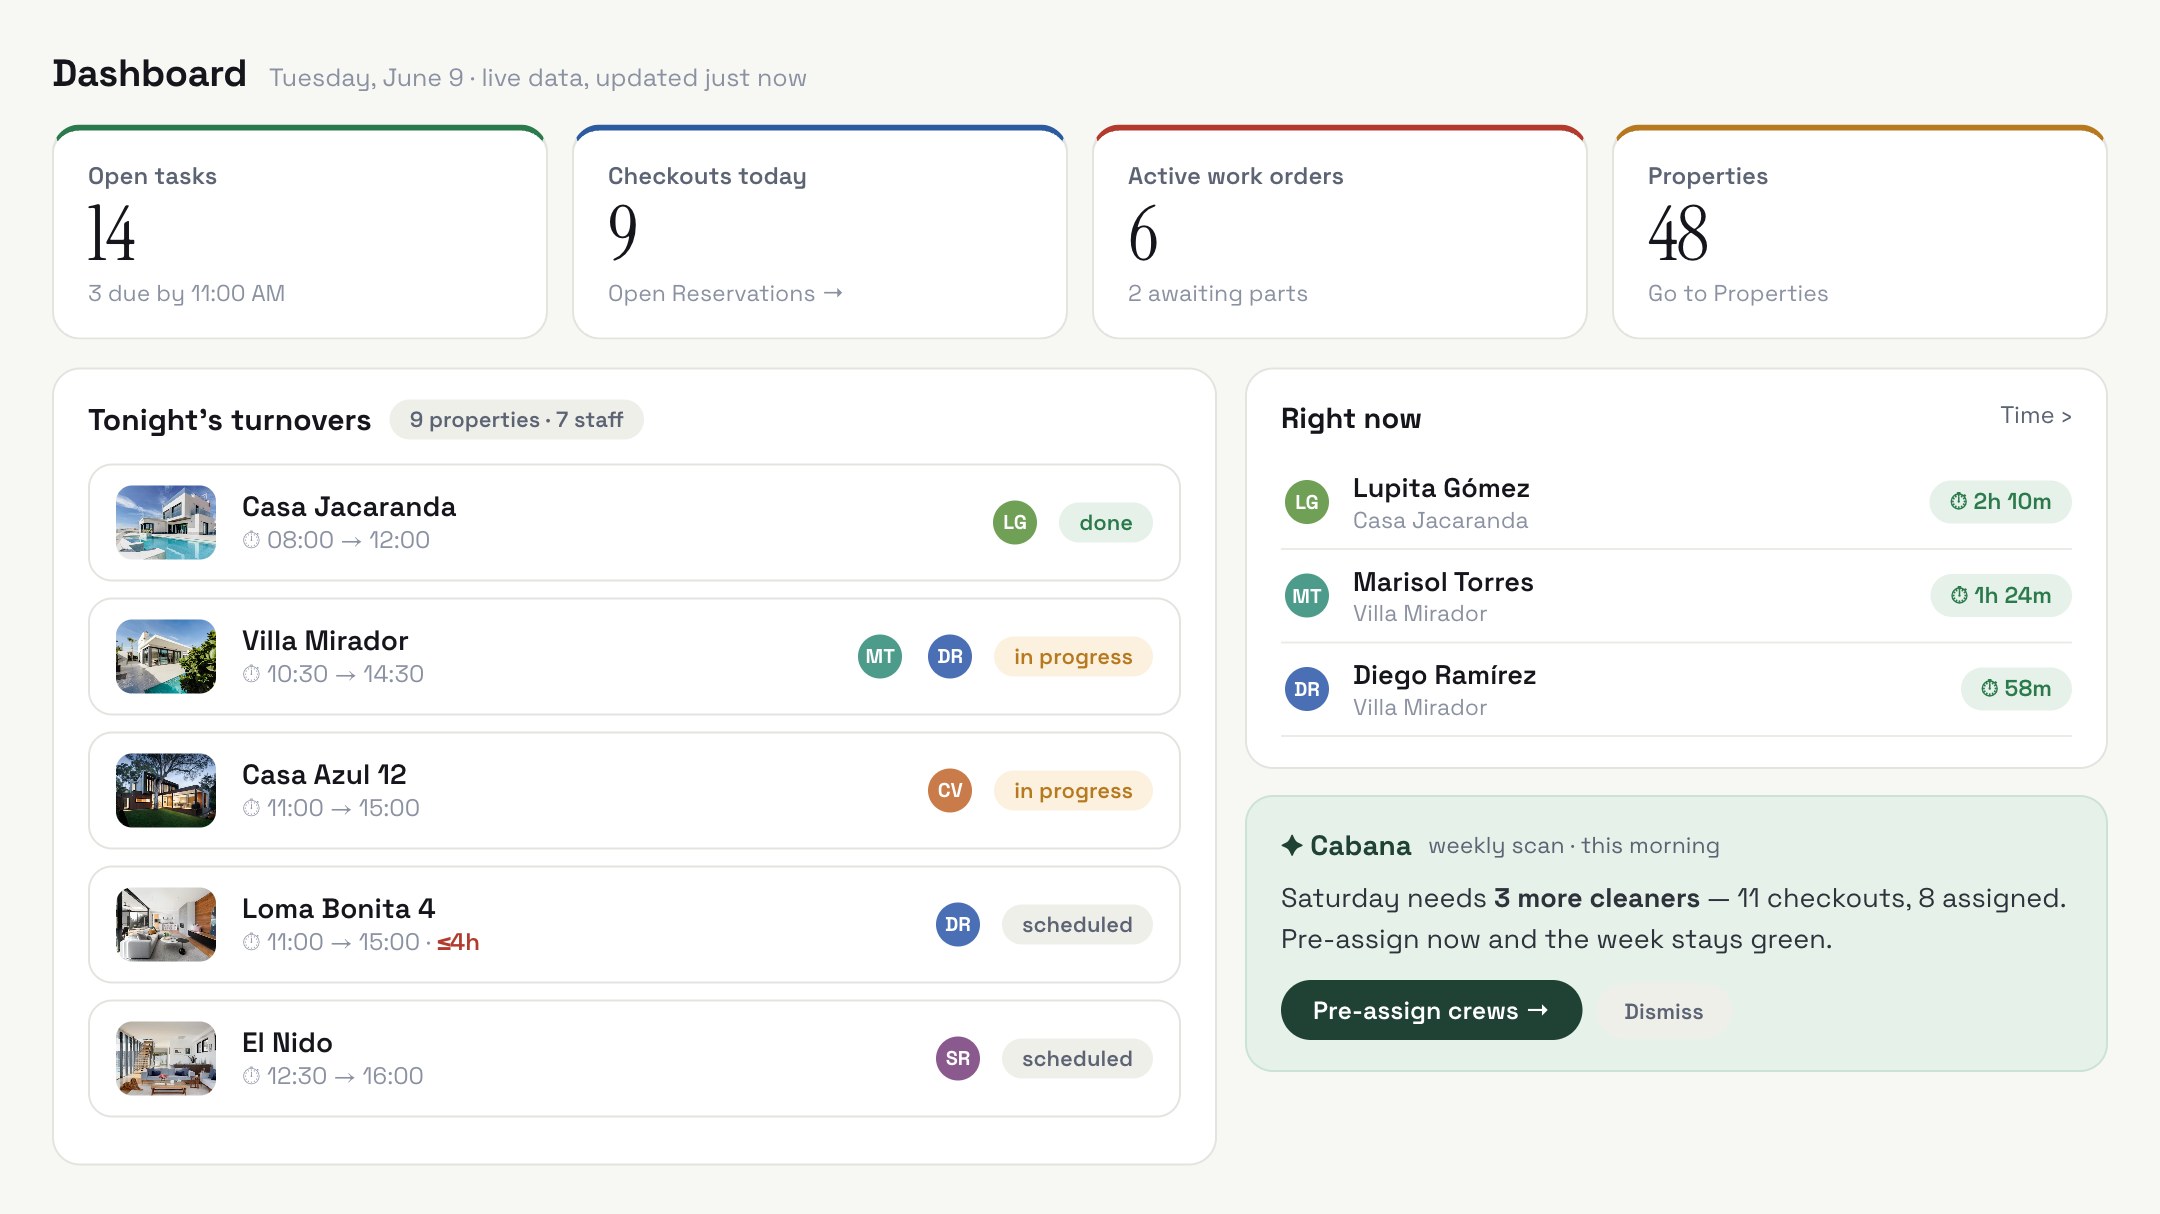Click SR avatar in El Nido row
Image resolution: width=2160 pixels, height=1214 pixels.
point(958,1058)
